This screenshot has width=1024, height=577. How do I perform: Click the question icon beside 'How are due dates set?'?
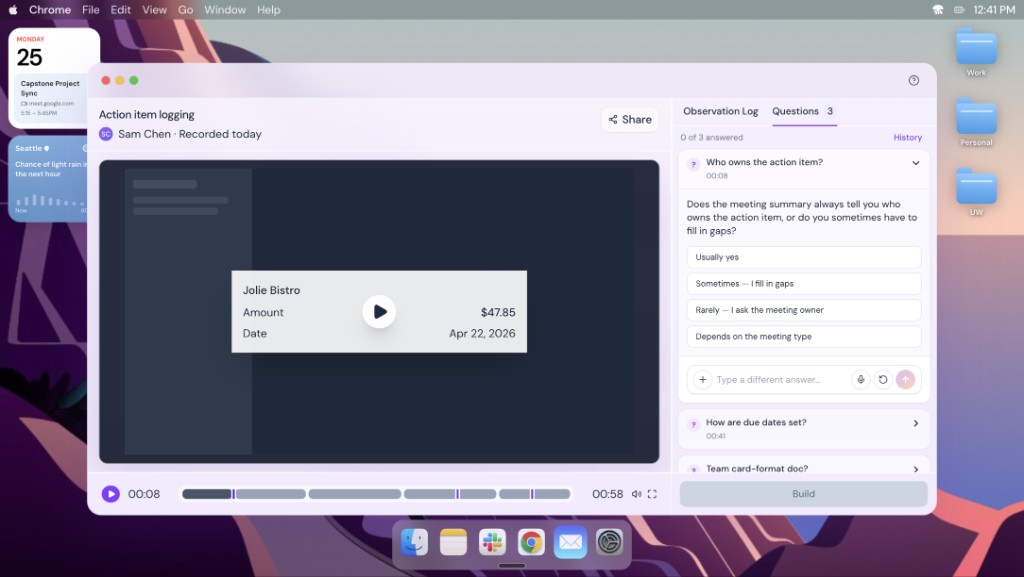(x=694, y=425)
